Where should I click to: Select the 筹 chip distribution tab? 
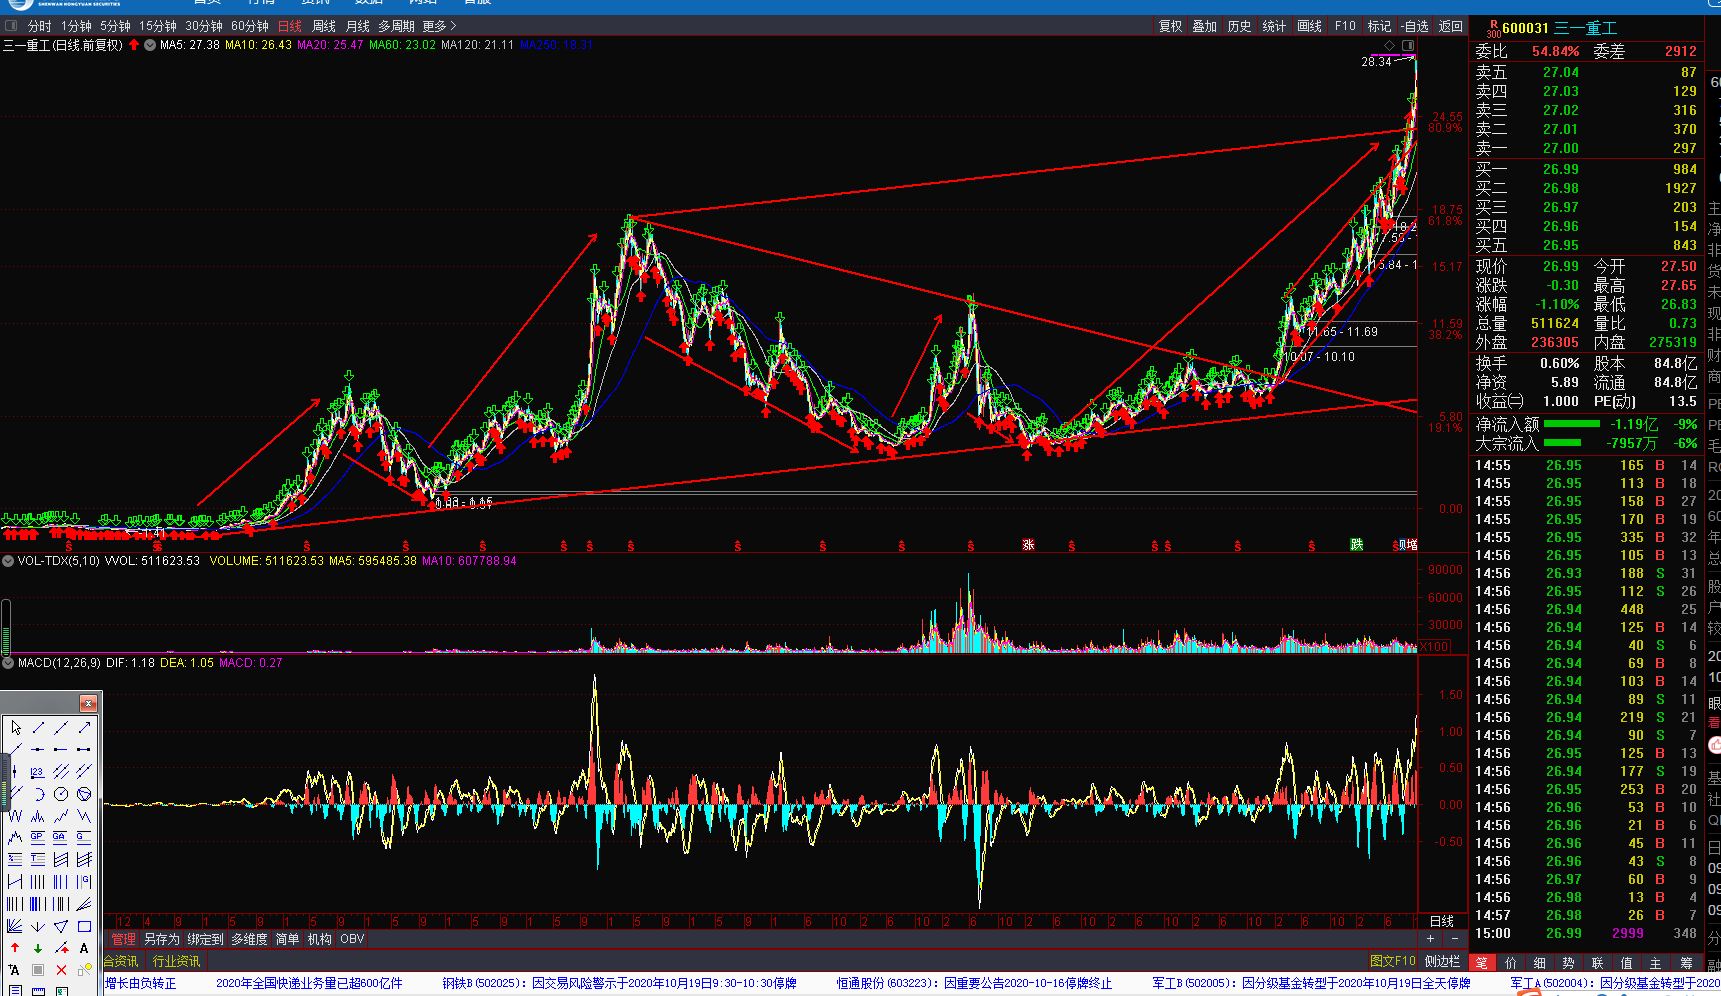[1687, 963]
